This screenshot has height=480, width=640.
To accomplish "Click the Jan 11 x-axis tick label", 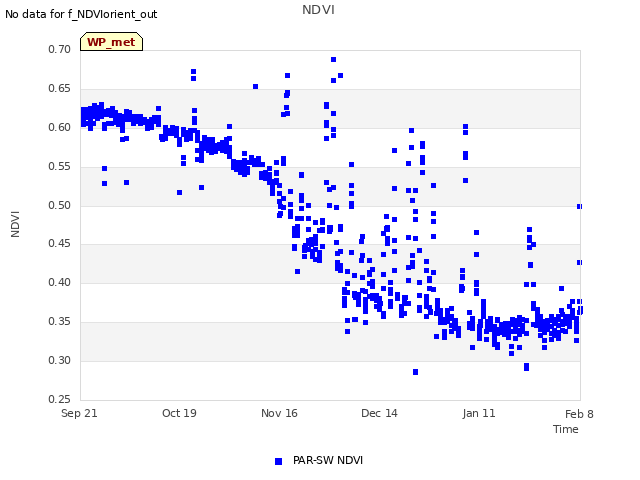I will pyautogui.click(x=479, y=413).
